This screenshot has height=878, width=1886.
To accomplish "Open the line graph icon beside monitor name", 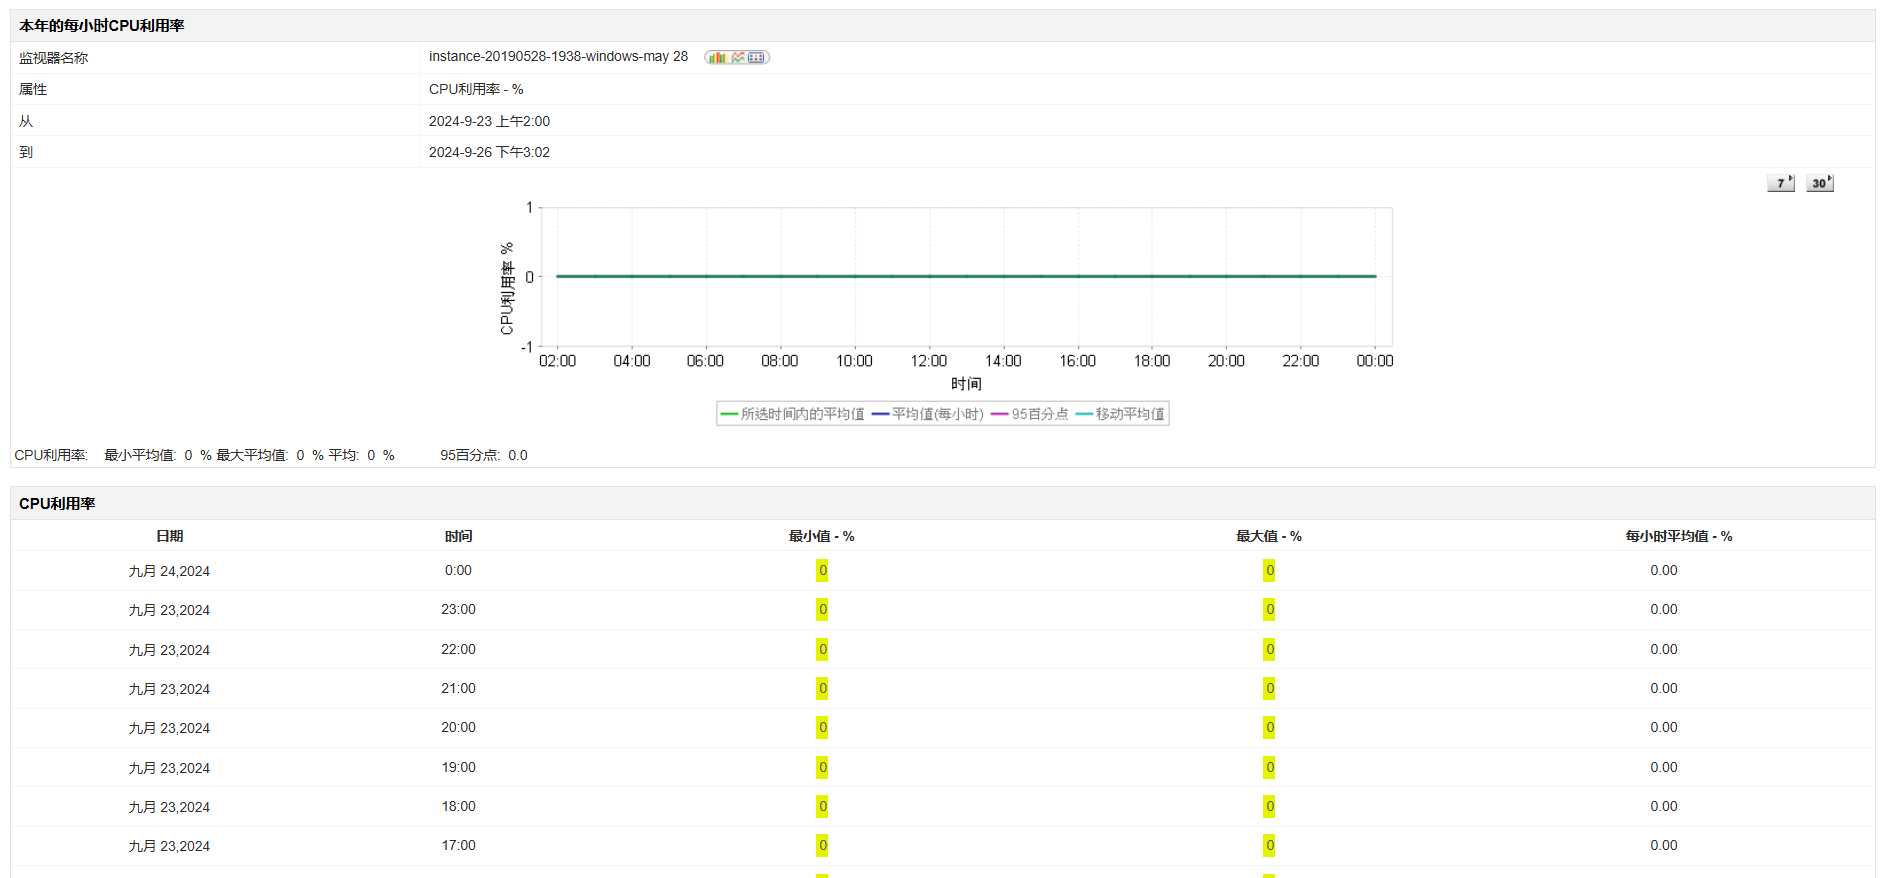I will [738, 57].
